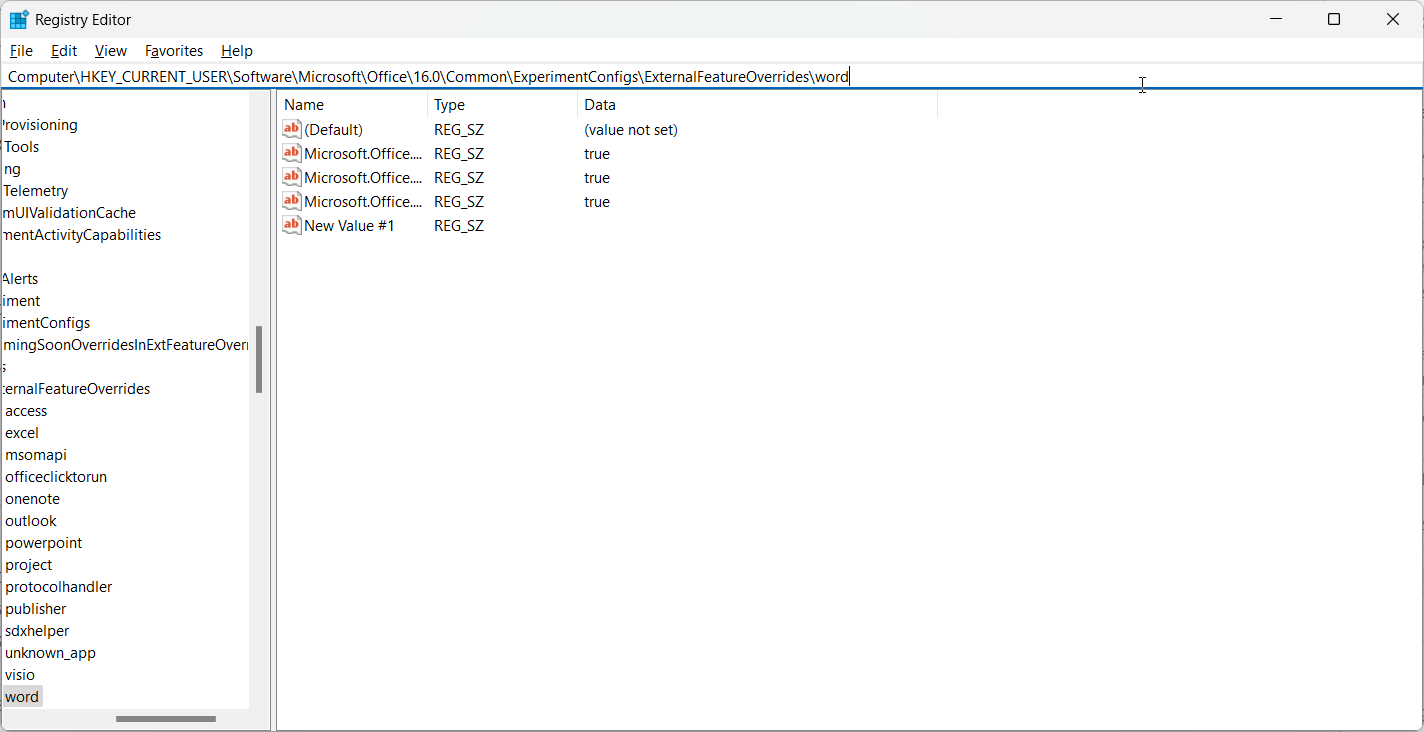1424x732 pixels.
Task: Click the registry path address bar
Action: 711,76
